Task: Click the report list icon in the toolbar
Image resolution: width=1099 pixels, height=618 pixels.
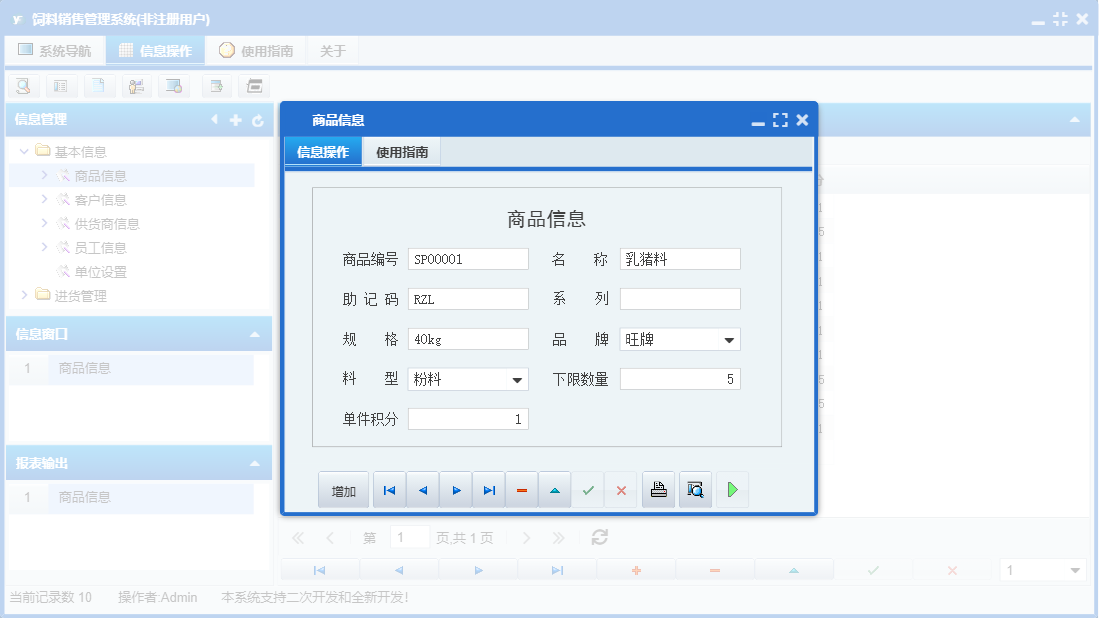Action: pos(60,86)
